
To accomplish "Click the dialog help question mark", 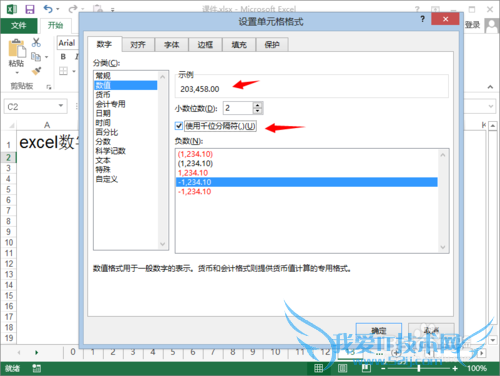I will coord(422,19).
